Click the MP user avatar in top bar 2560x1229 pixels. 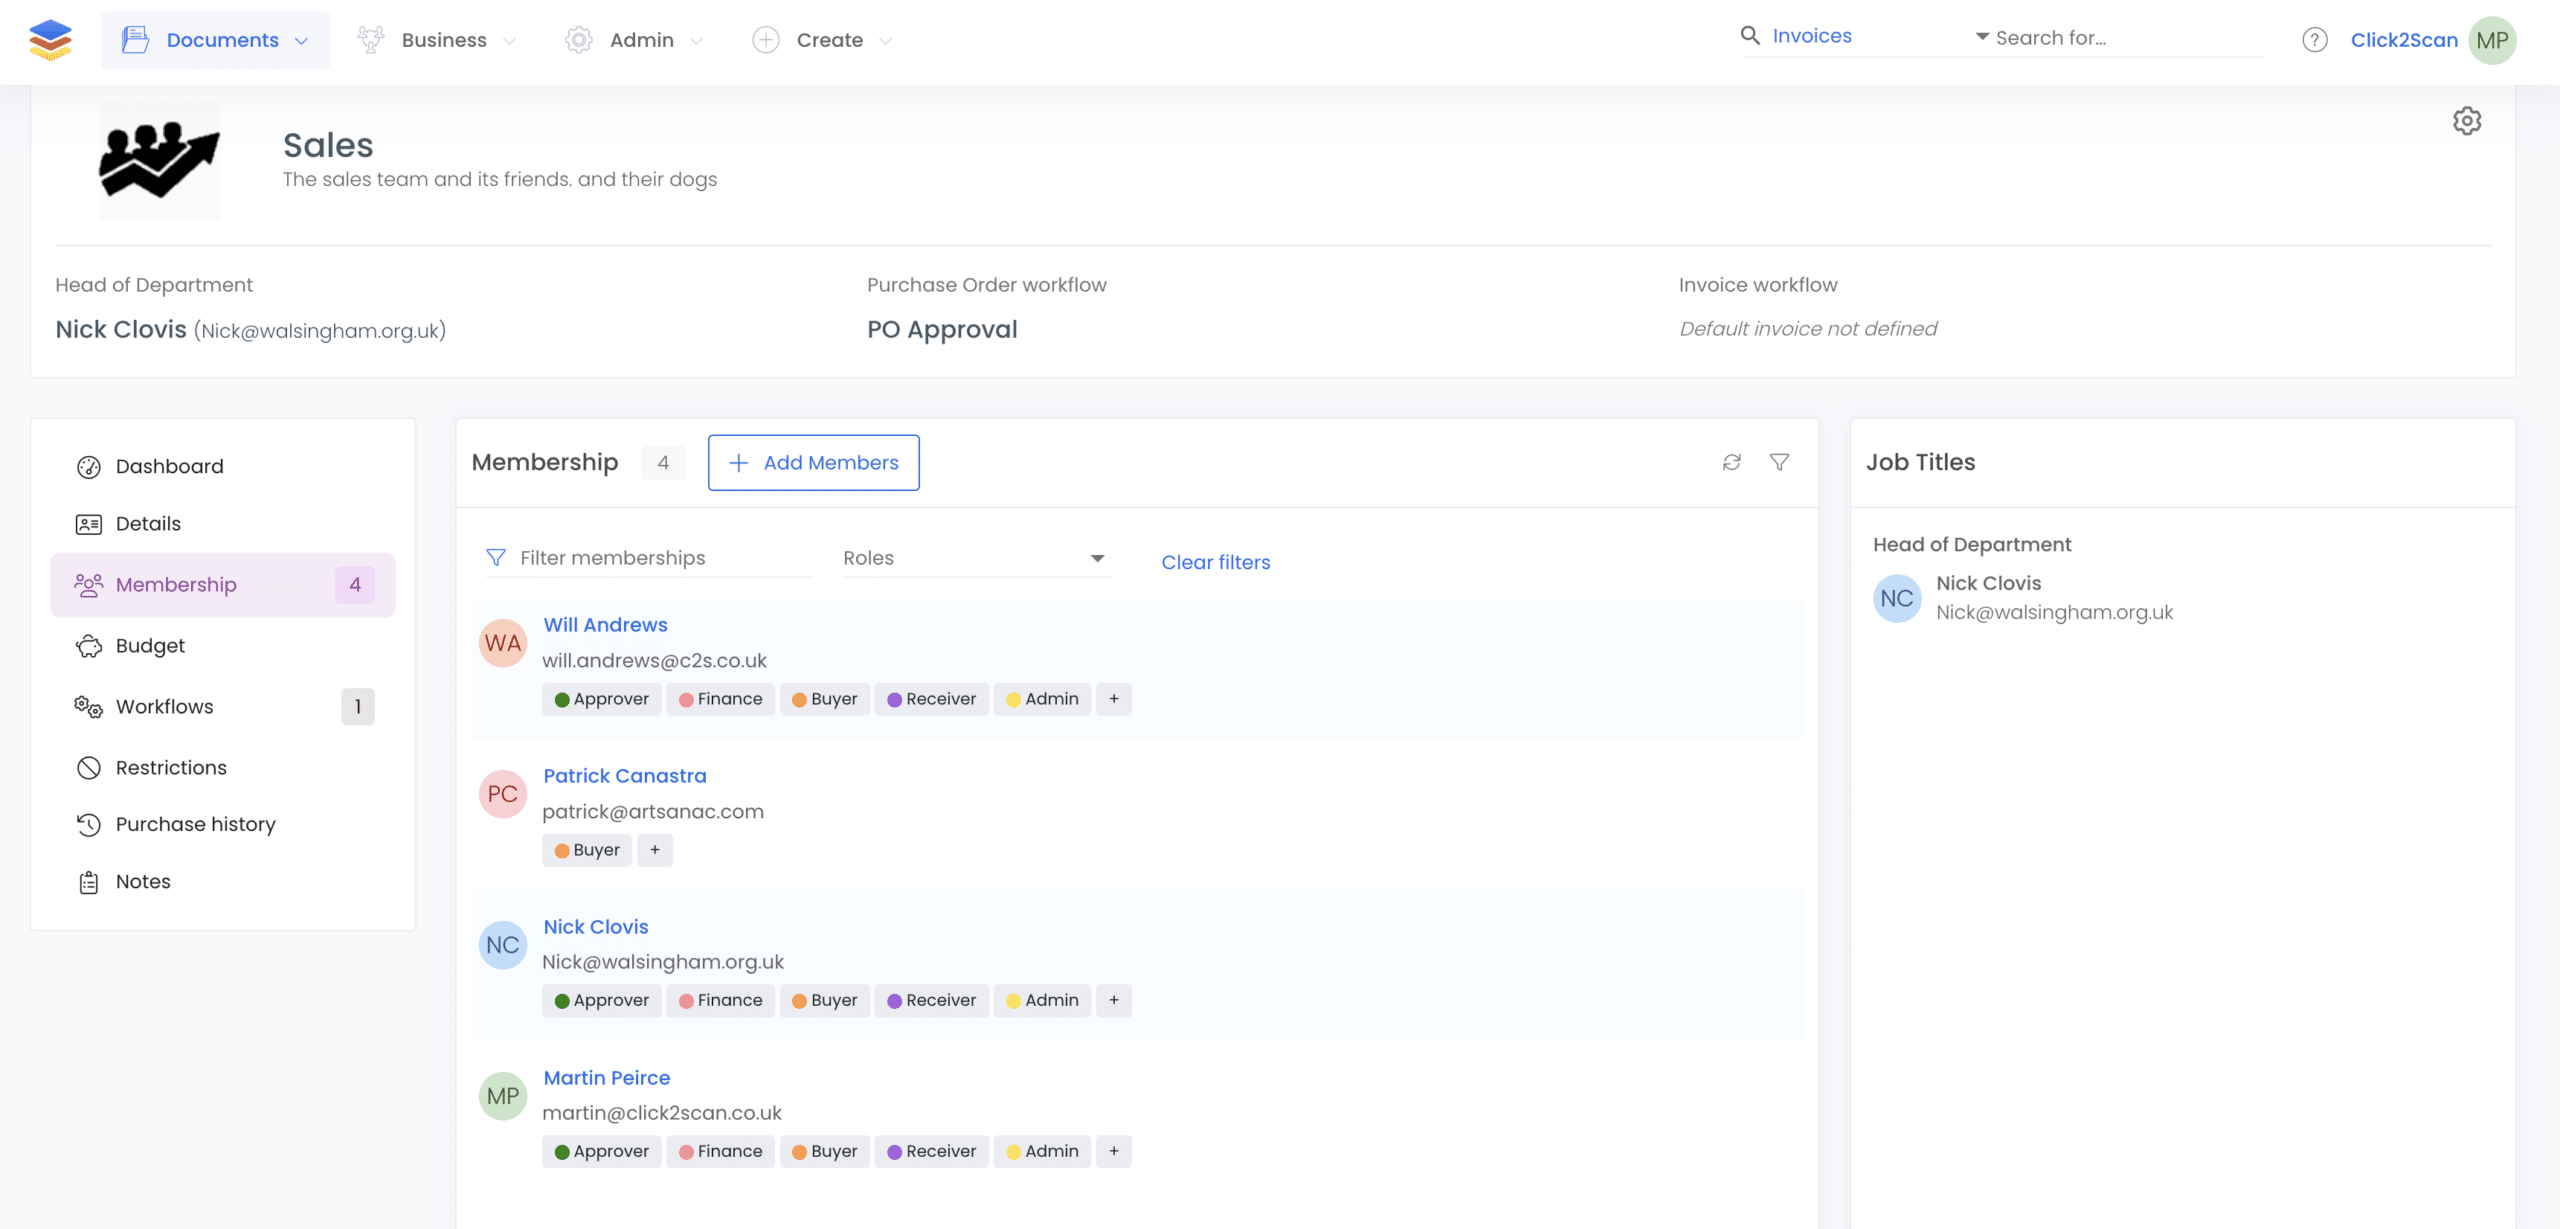(x=2492, y=40)
